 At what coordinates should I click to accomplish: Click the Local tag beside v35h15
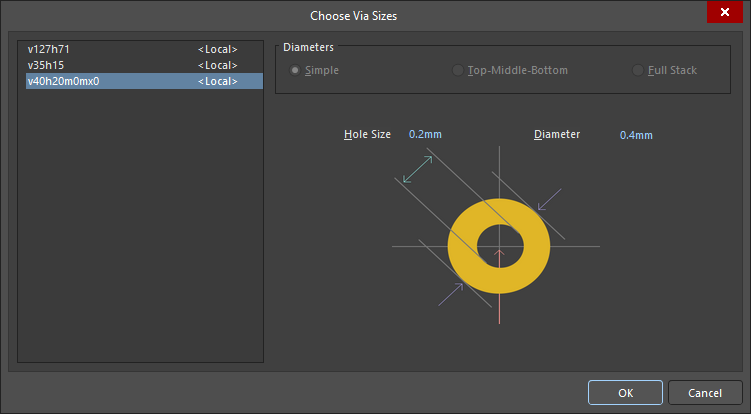click(217, 65)
